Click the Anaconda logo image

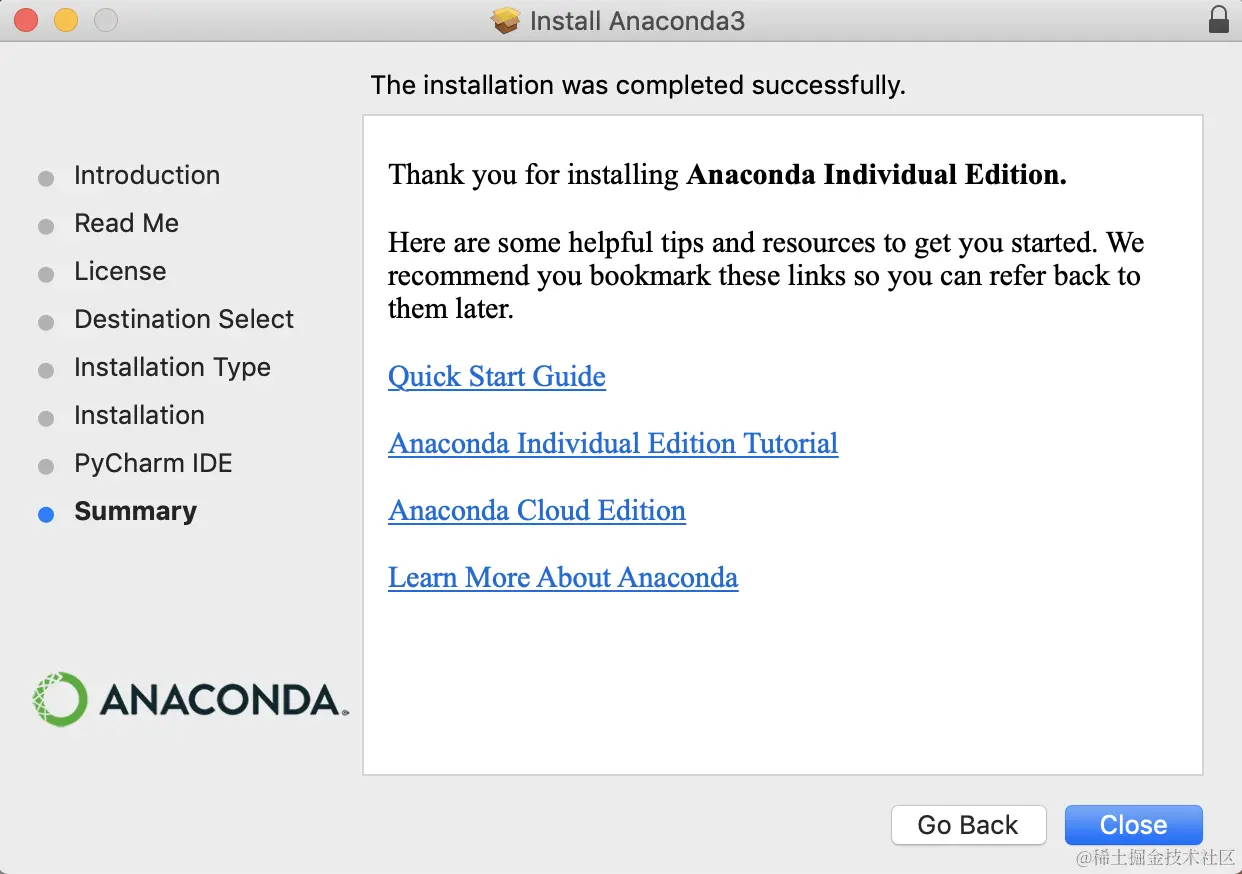coord(190,699)
